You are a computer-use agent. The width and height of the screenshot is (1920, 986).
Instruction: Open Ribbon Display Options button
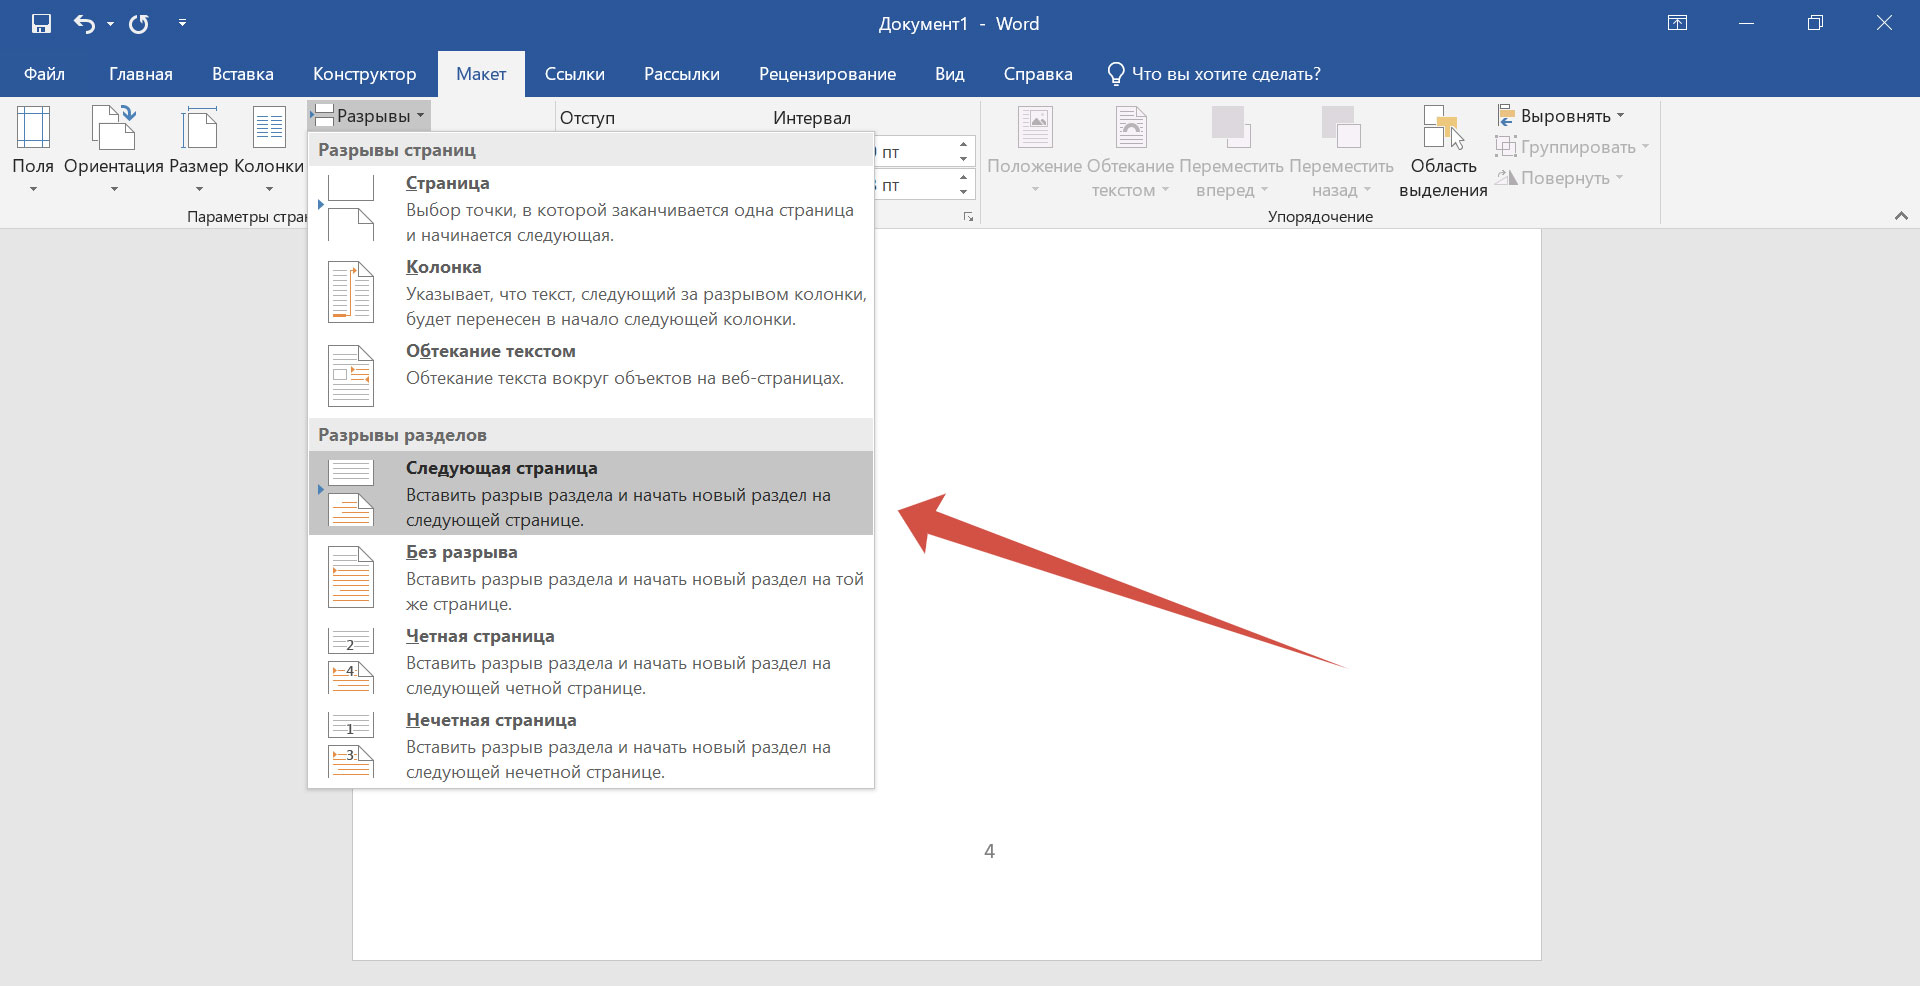pyautogui.click(x=1678, y=23)
